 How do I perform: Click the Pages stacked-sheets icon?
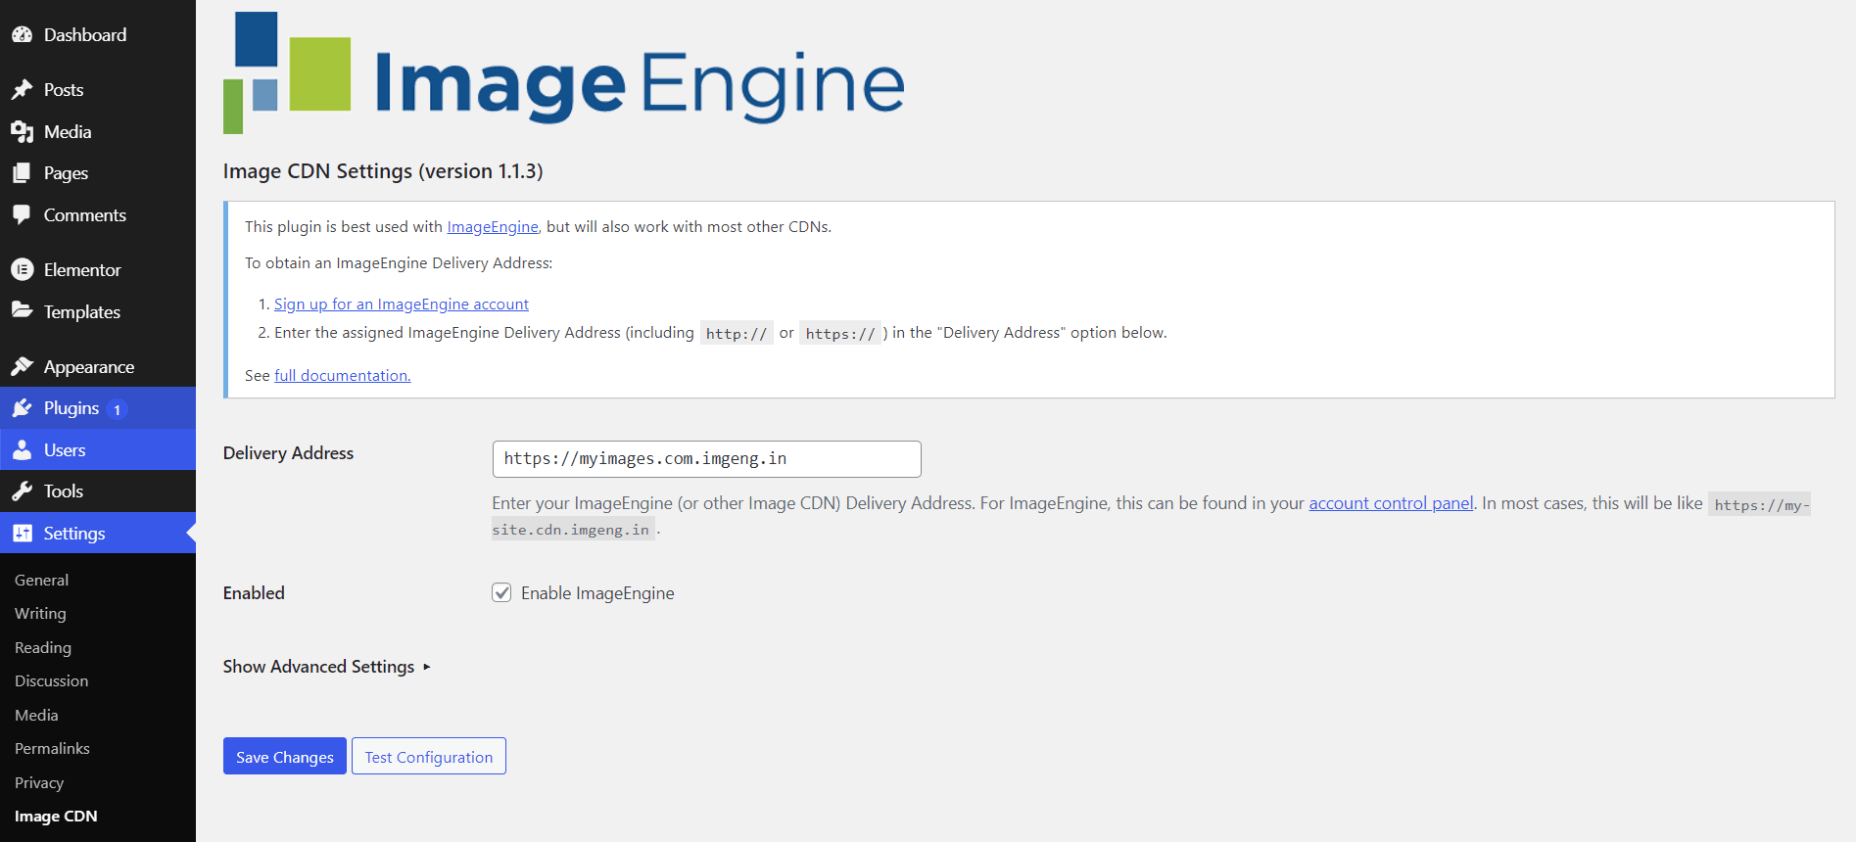tap(22, 173)
